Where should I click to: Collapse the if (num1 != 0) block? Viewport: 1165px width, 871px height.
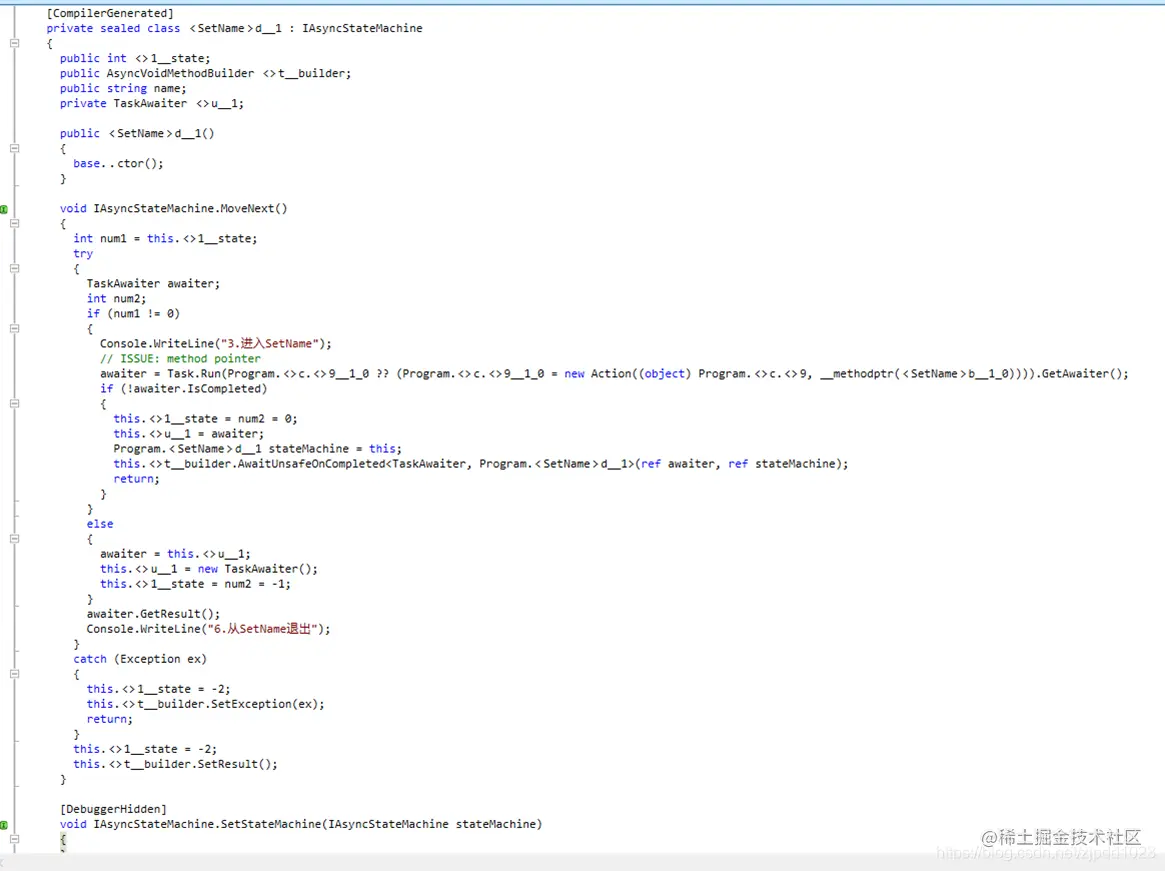point(14,328)
